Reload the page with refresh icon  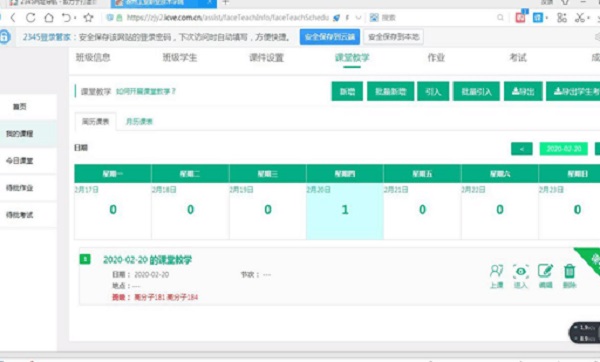pyautogui.click(x=31, y=18)
